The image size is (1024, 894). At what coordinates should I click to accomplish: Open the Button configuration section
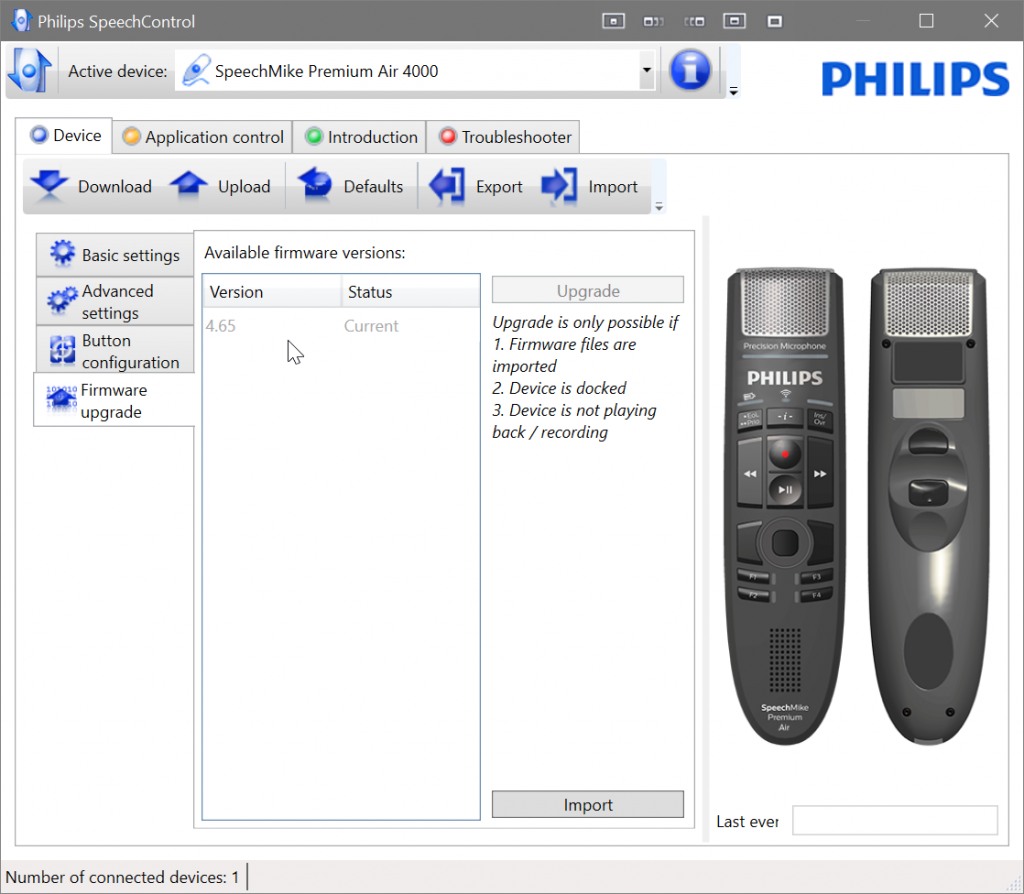pyautogui.click(x=115, y=351)
